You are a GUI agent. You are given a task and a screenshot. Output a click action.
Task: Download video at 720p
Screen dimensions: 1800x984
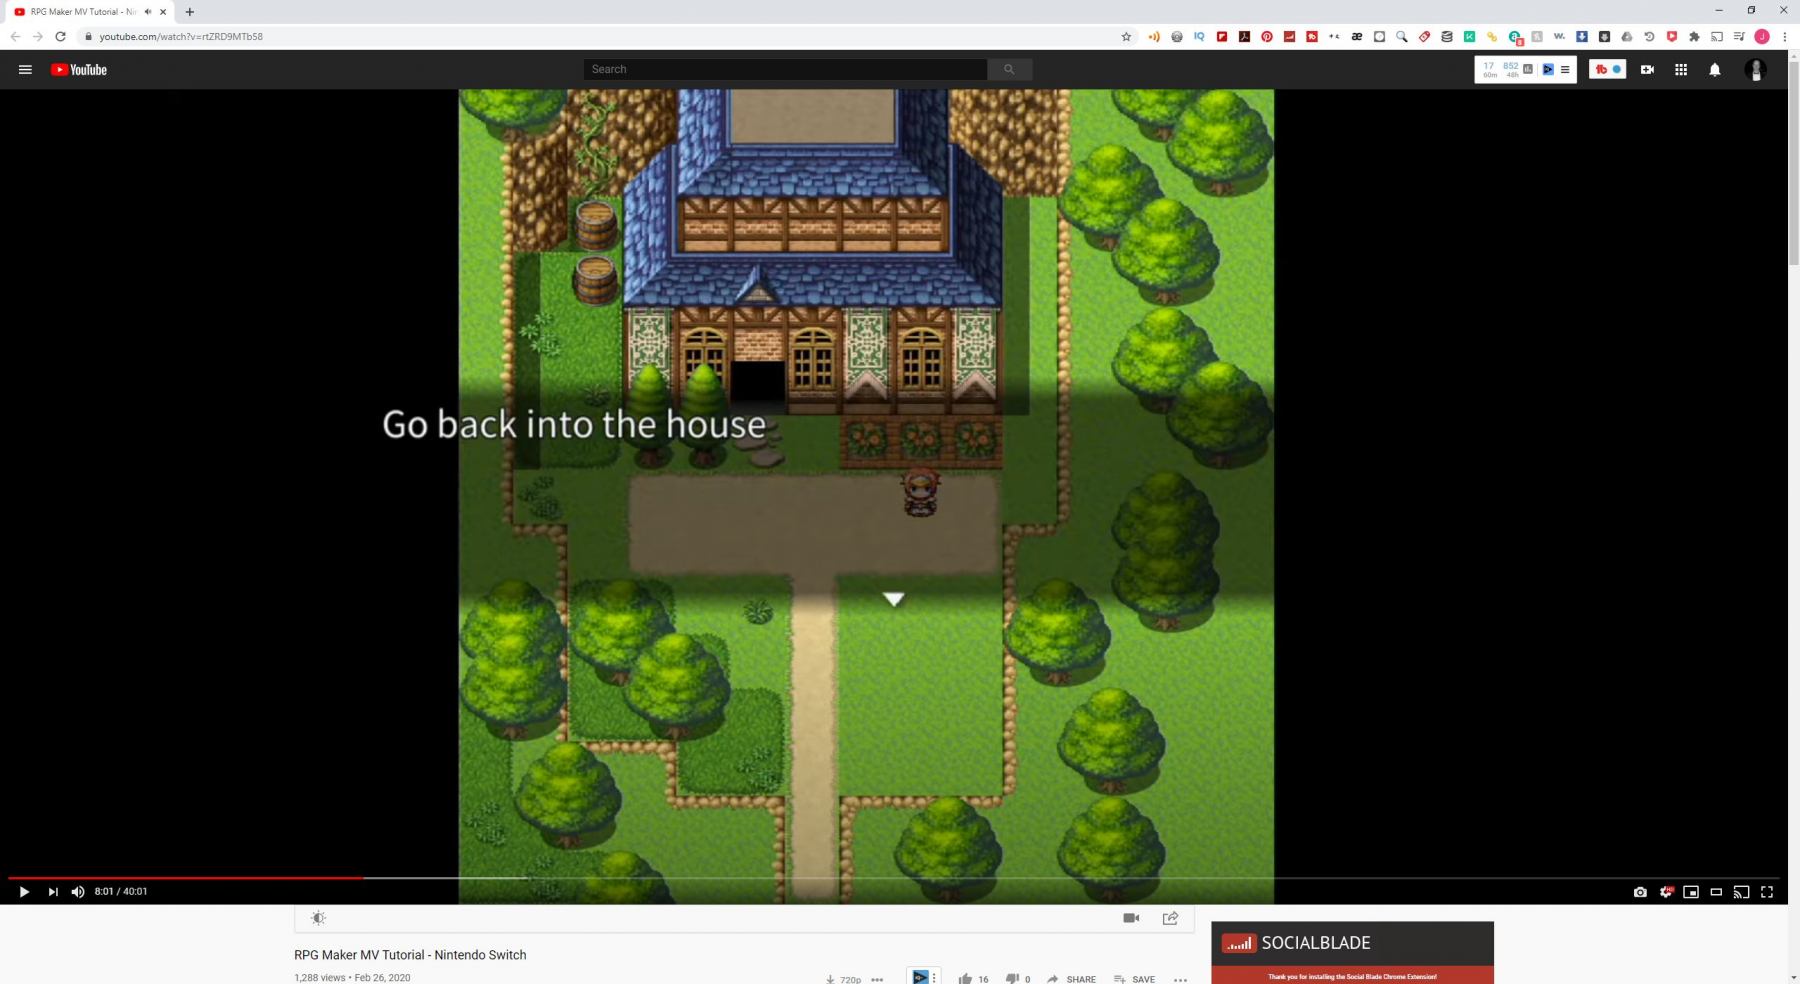point(843,980)
